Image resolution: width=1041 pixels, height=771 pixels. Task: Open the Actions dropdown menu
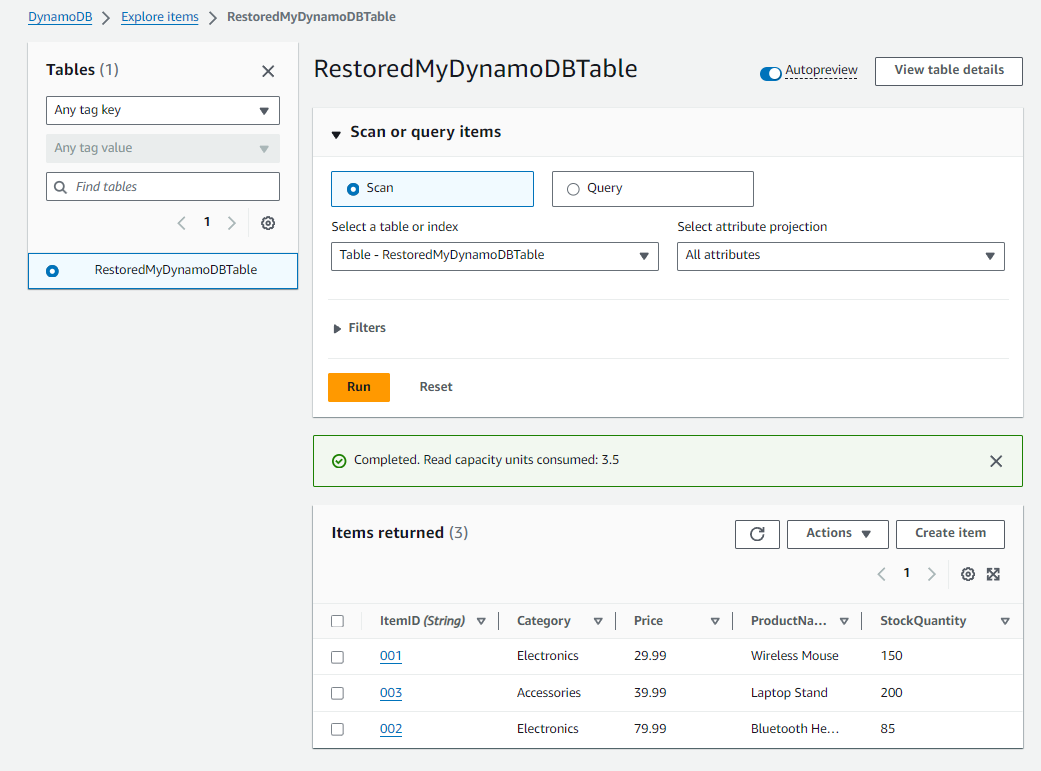(837, 534)
